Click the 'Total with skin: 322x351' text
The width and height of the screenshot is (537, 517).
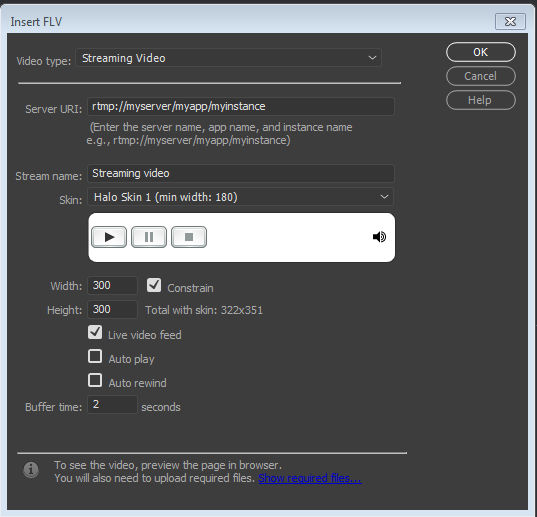point(204,310)
